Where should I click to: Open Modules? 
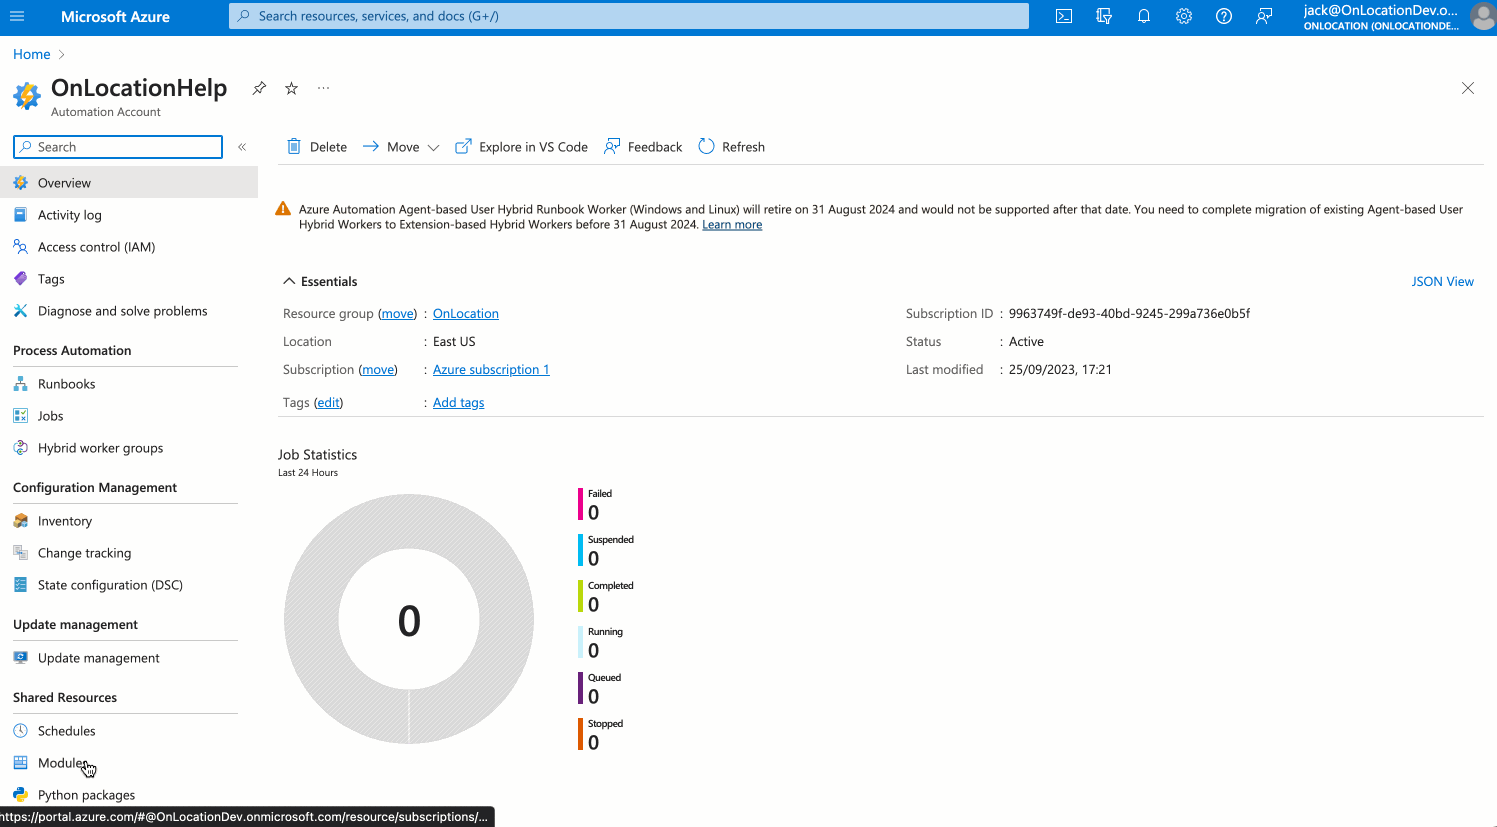pyautogui.click(x=129, y=763)
